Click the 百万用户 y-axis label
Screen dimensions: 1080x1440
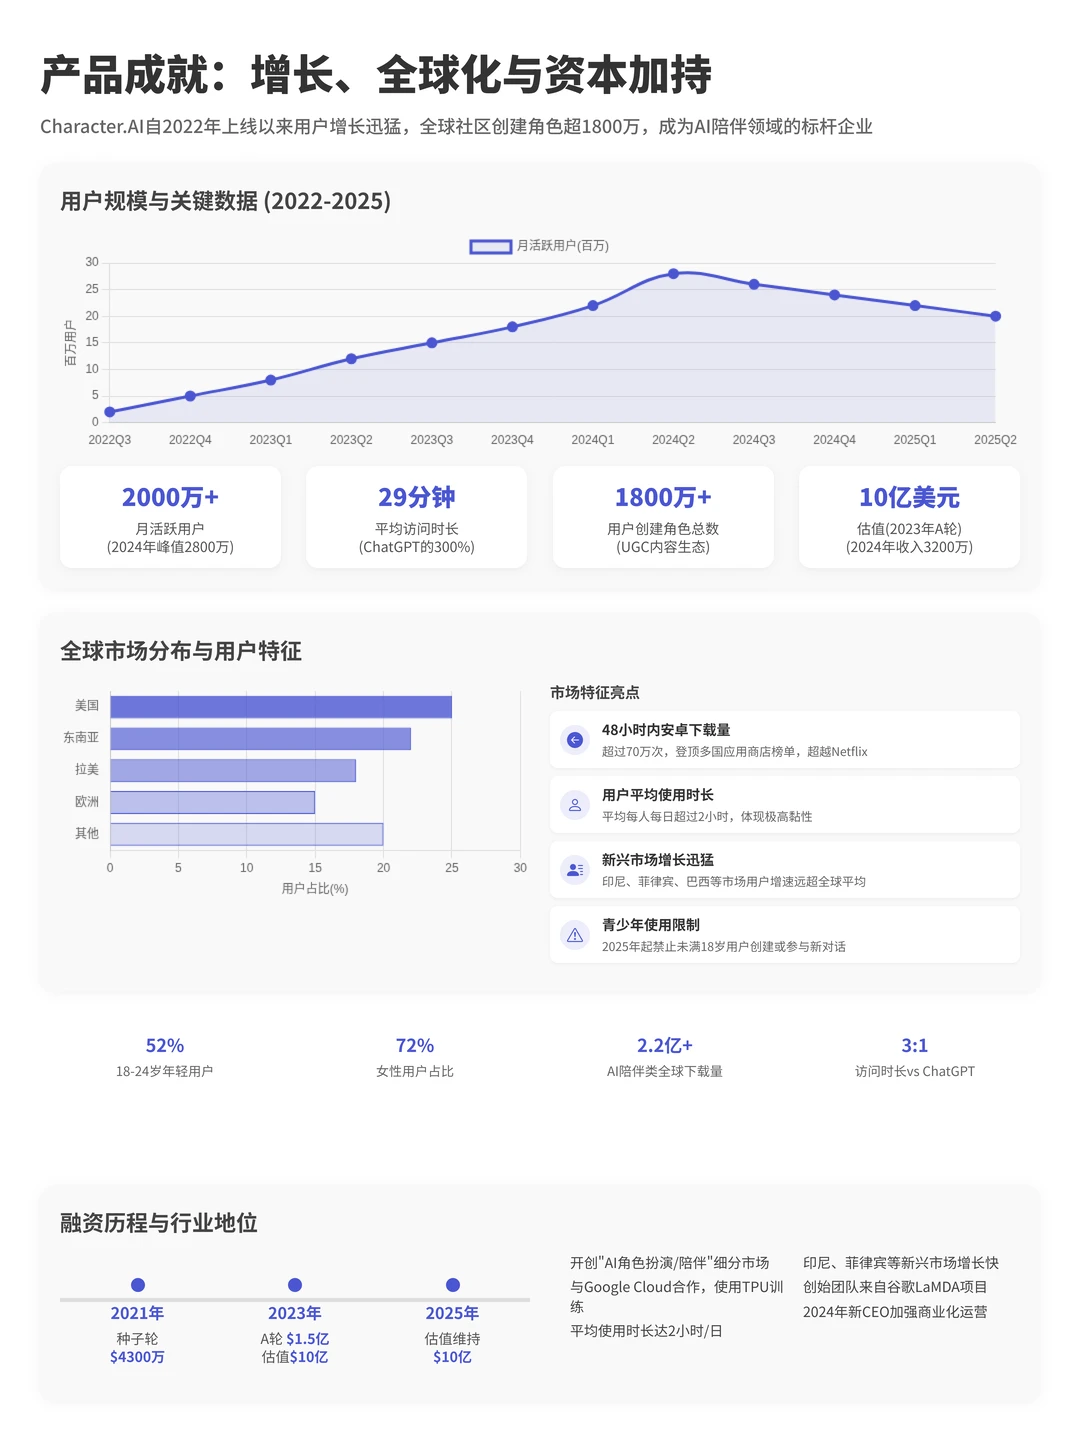[x=70, y=343]
